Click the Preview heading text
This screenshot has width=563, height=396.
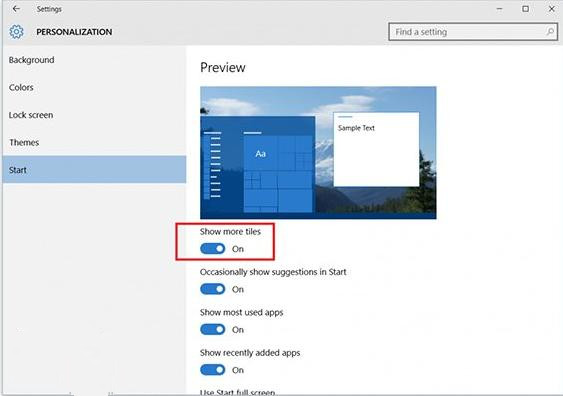coord(223,67)
